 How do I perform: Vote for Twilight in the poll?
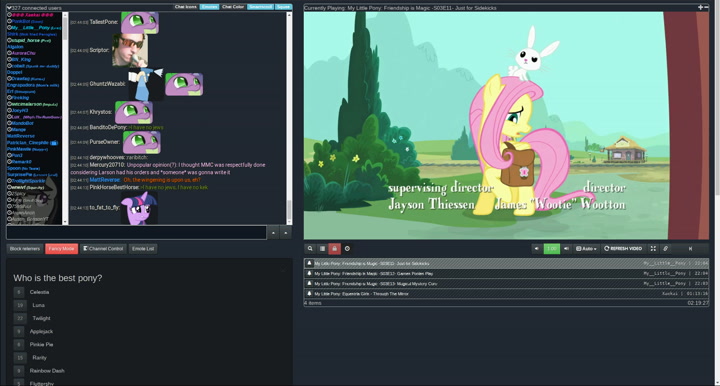(20, 318)
